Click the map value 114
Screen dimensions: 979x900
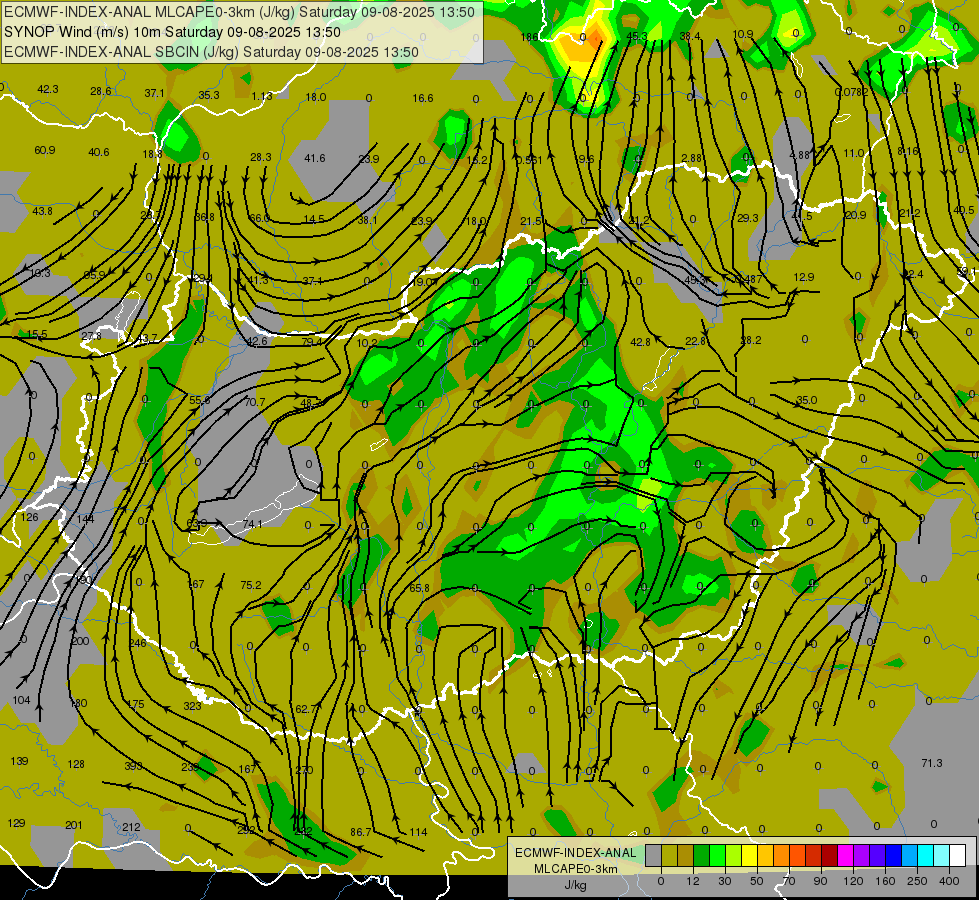pos(418,832)
